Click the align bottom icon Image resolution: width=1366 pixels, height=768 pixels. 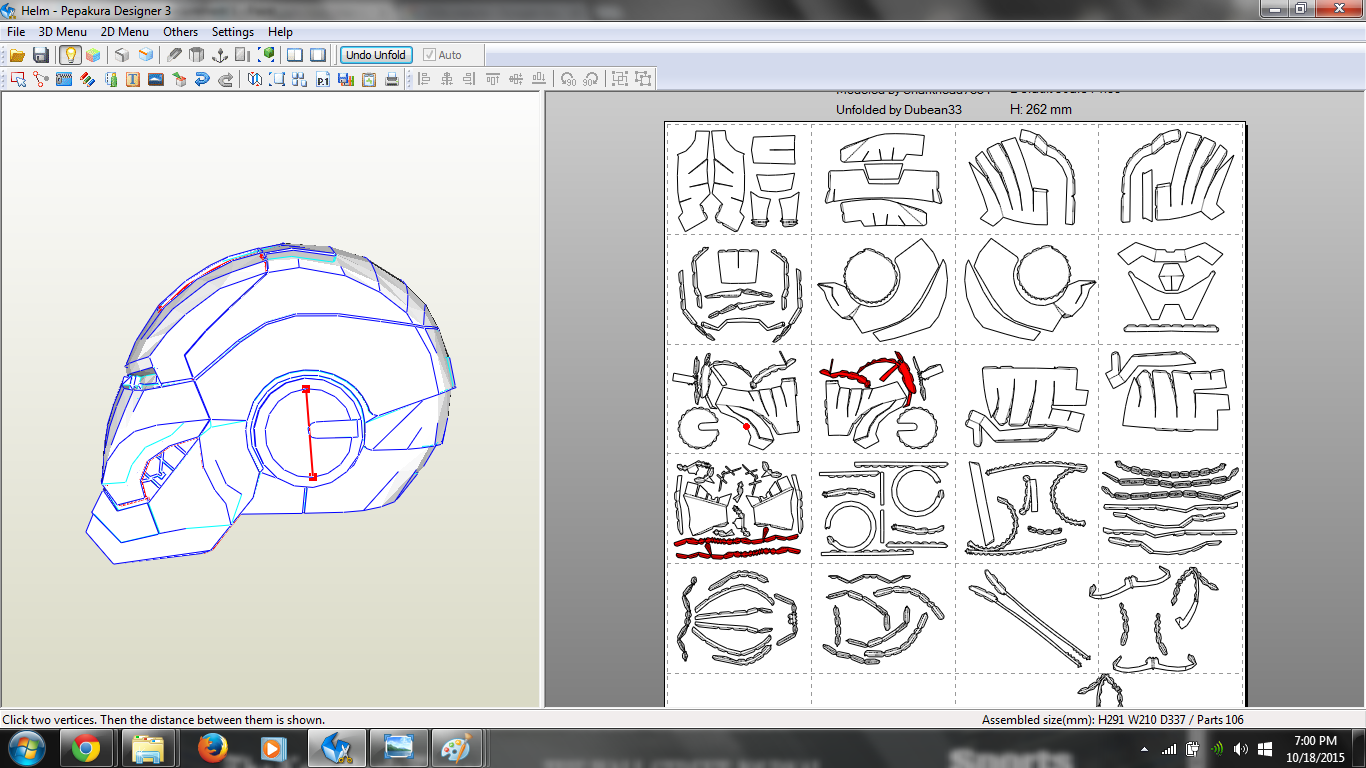[540, 79]
